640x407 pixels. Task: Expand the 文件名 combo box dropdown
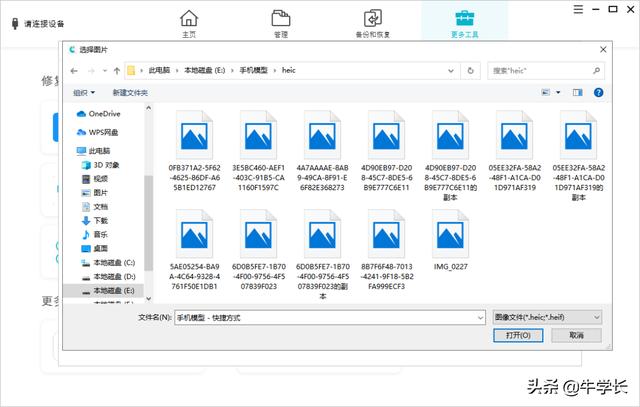480,318
